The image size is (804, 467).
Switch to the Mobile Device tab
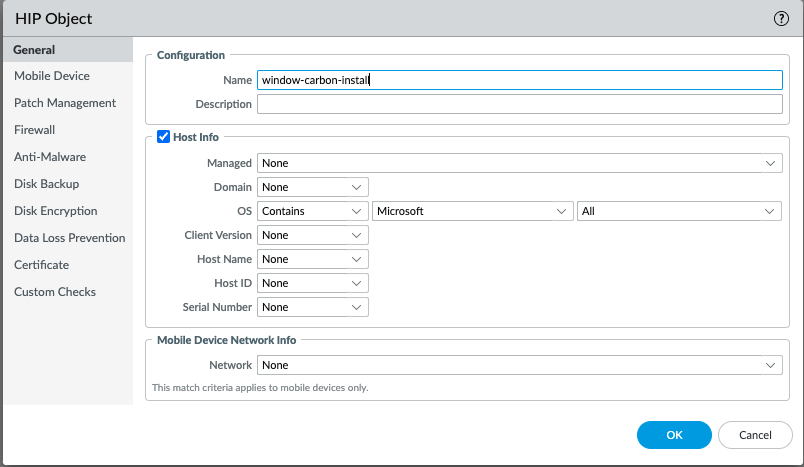(52, 76)
